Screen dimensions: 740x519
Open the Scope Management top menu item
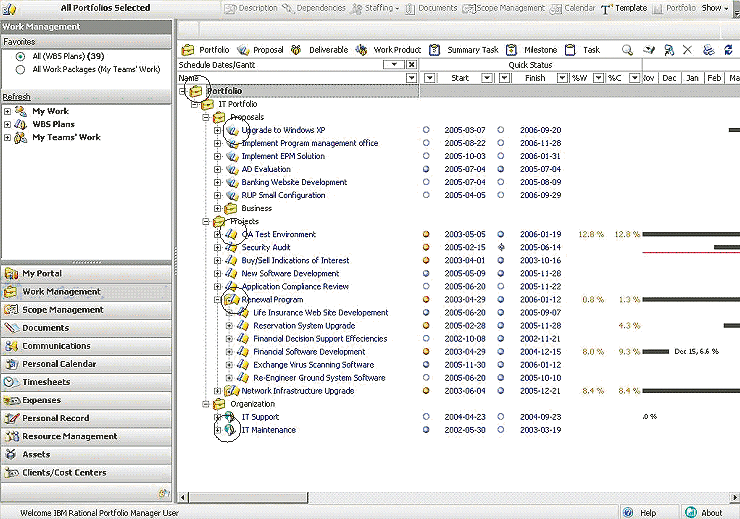coord(504,8)
